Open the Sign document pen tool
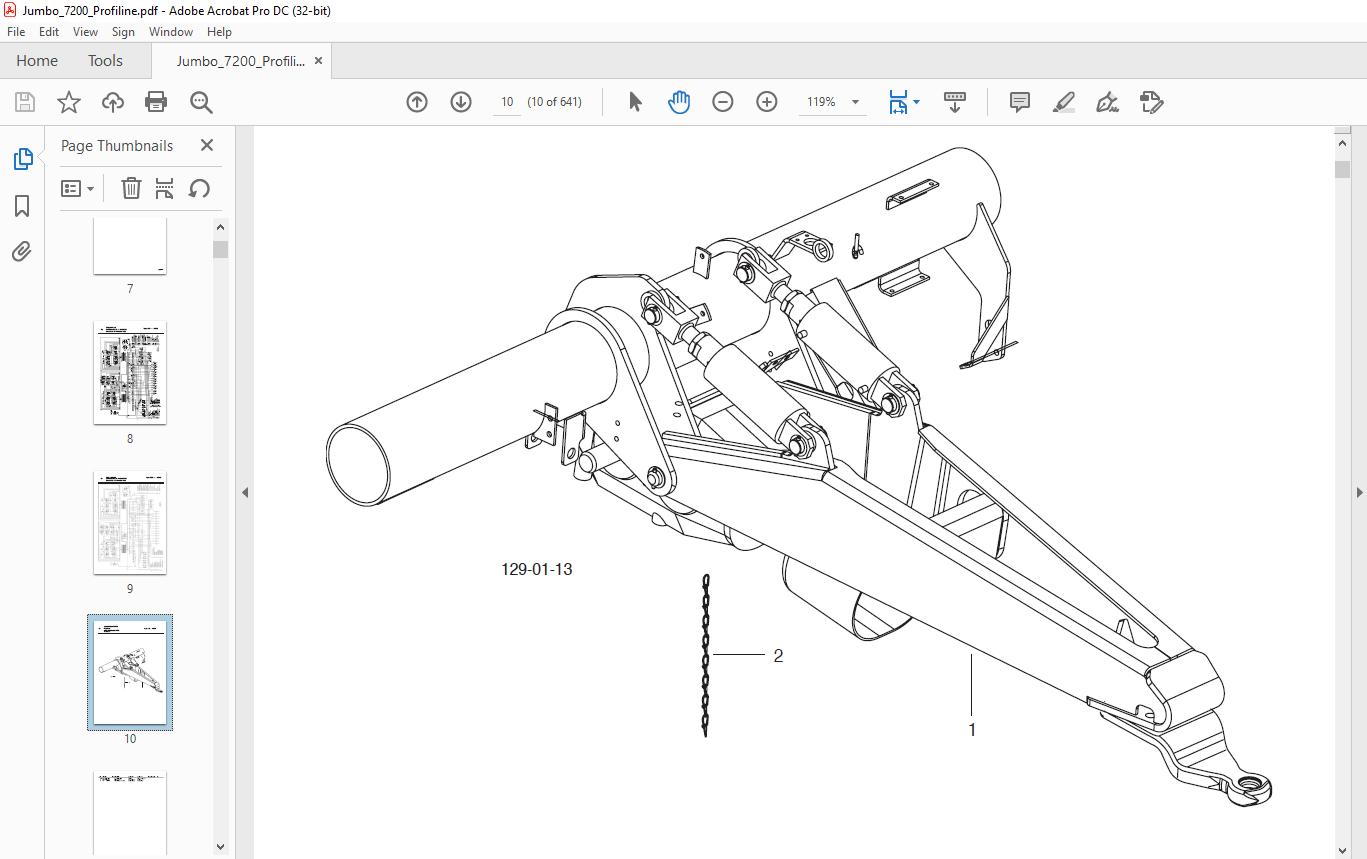Image resolution: width=1367 pixels, height=859 pixels. (1107, 102)
